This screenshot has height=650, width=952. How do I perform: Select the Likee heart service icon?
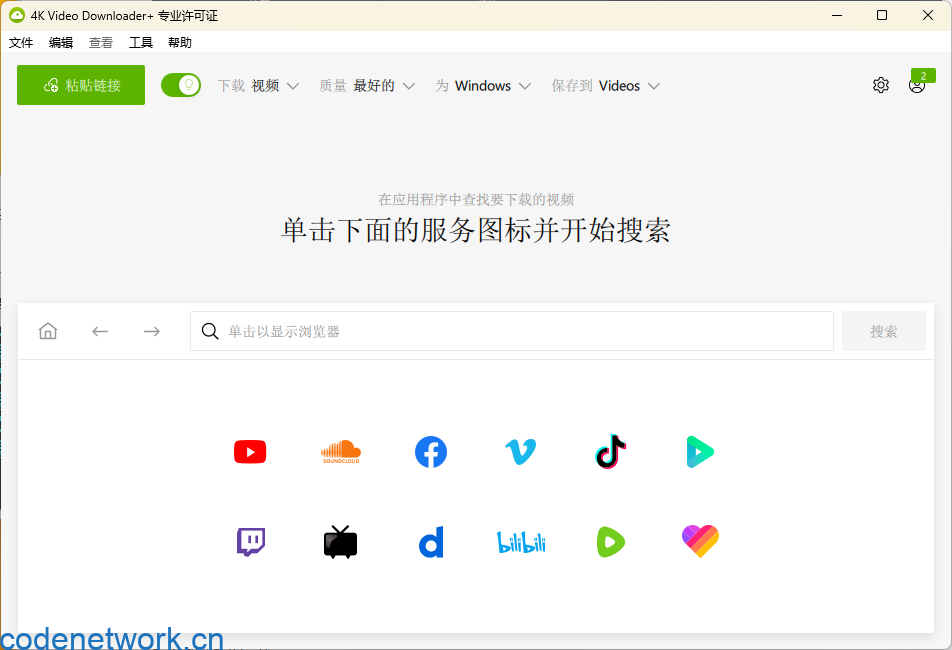tap(700, 542)
